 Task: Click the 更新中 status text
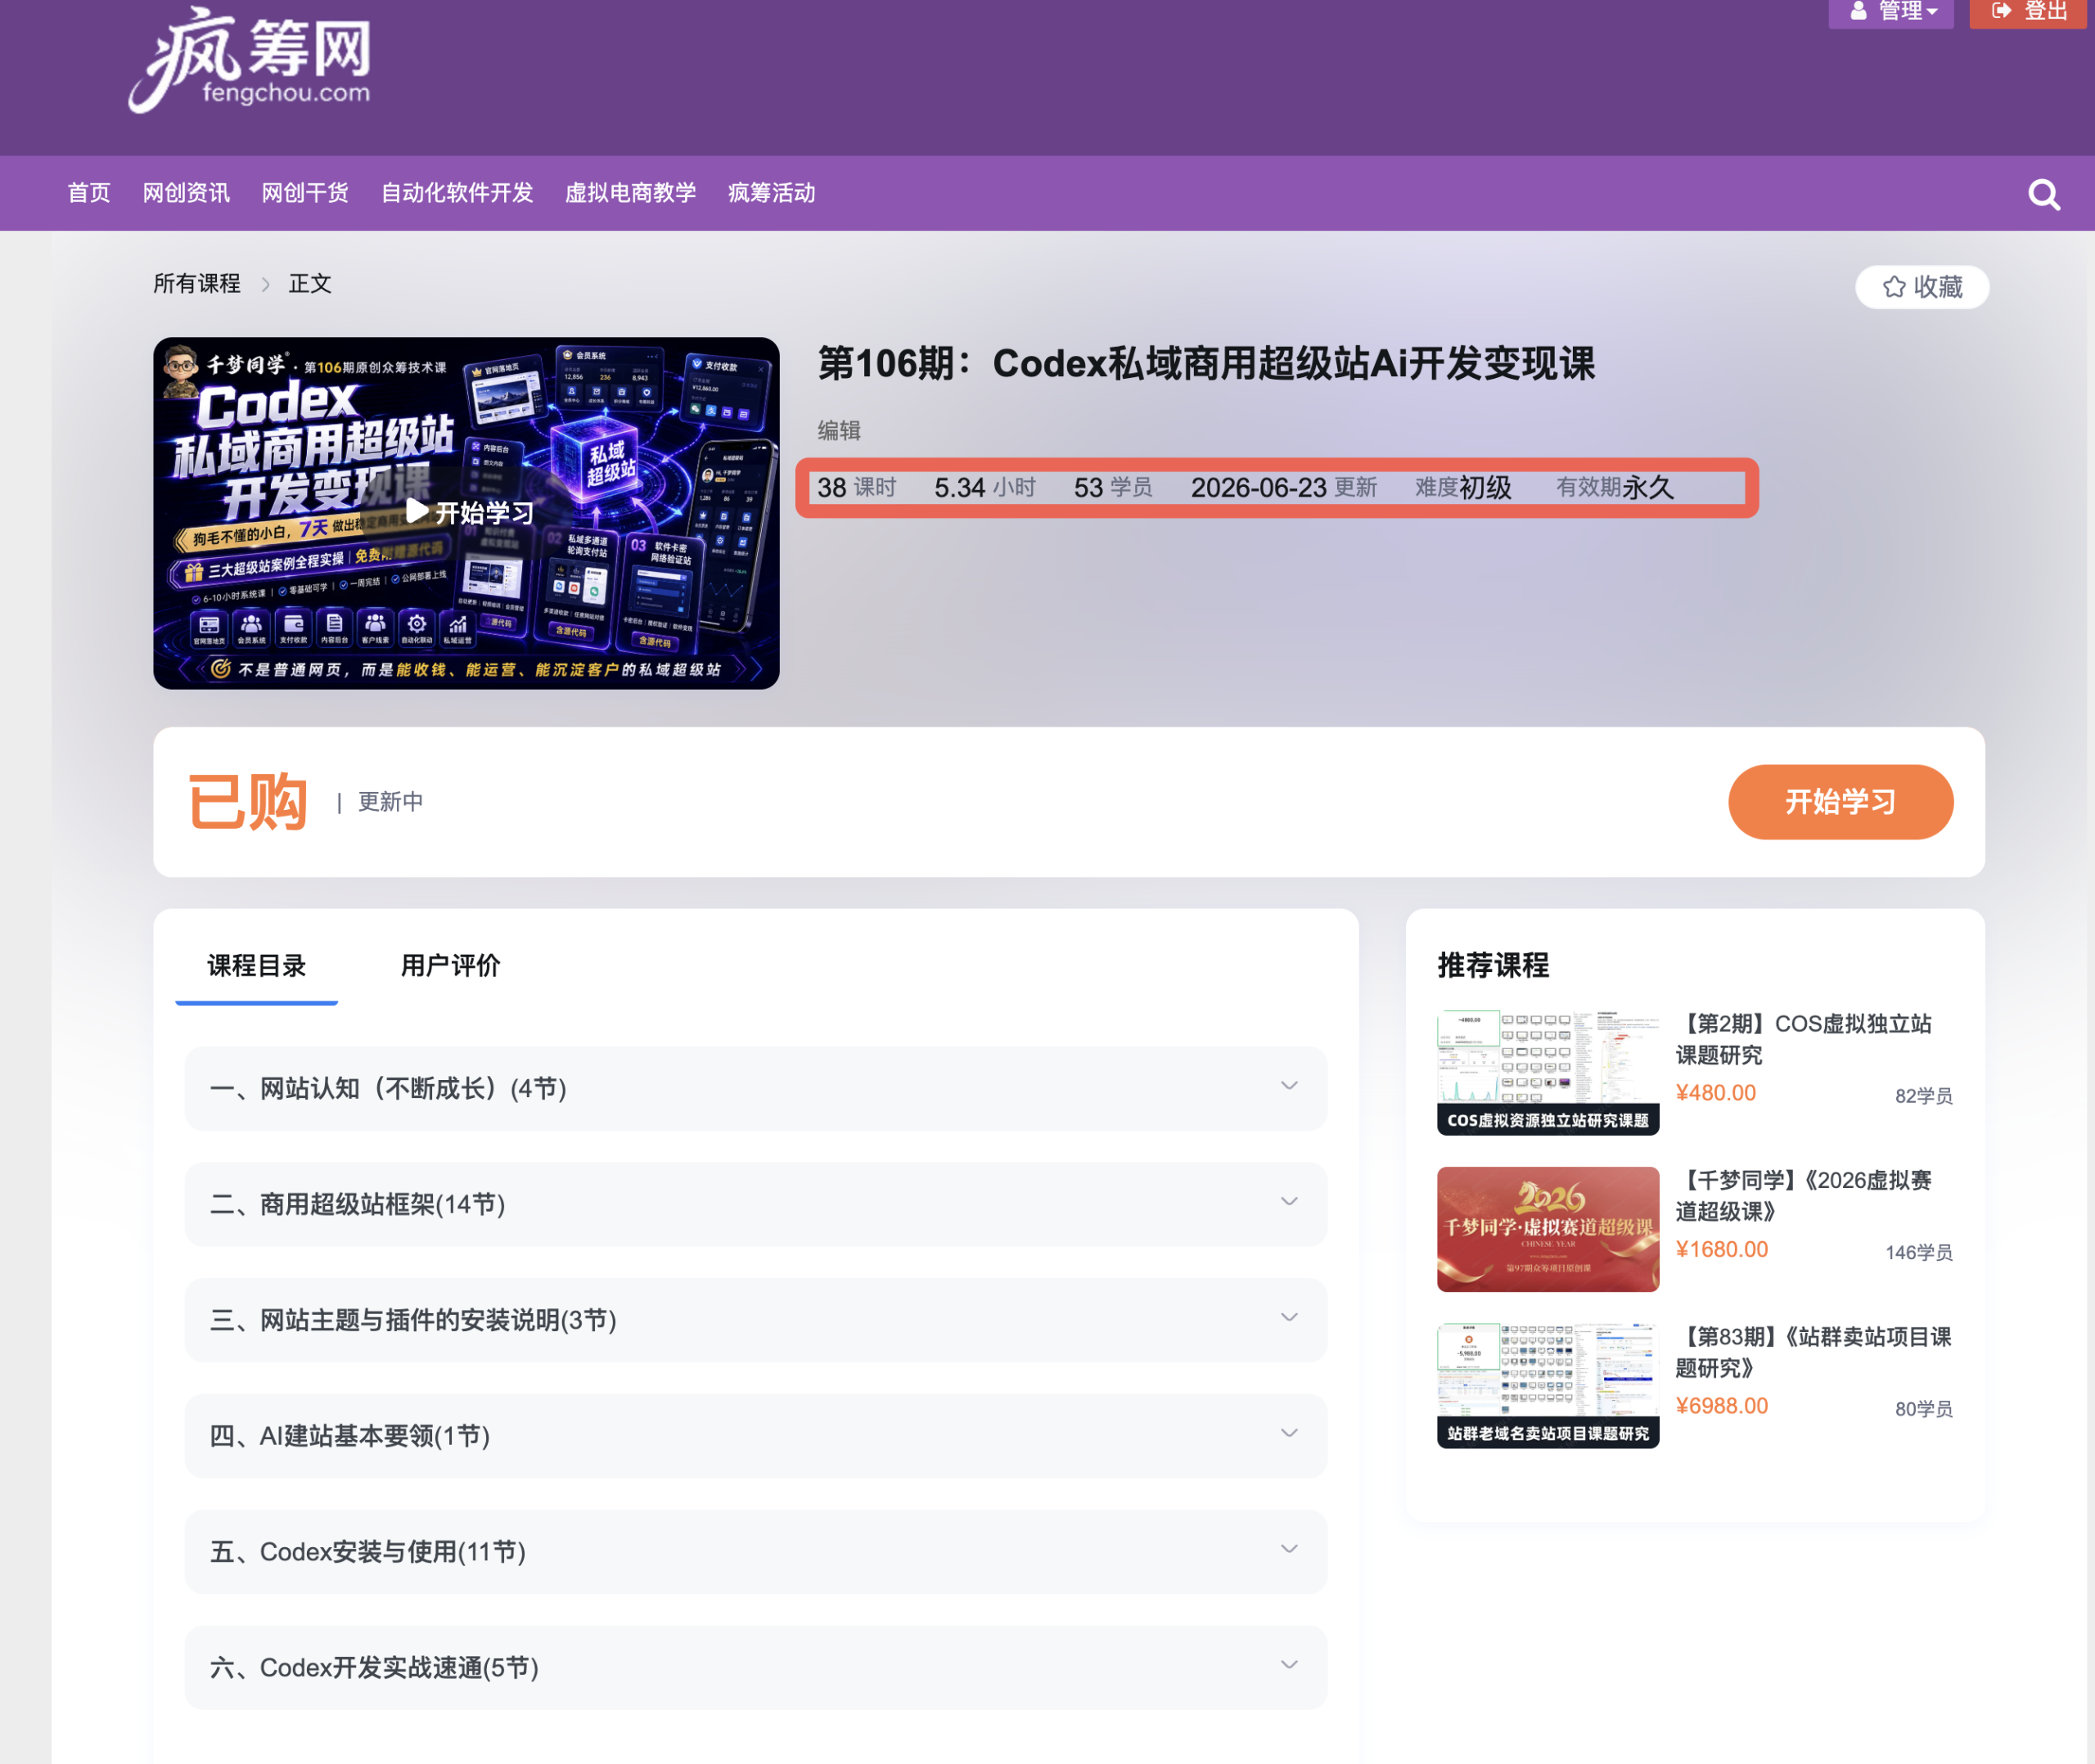[x=390, y=802]
